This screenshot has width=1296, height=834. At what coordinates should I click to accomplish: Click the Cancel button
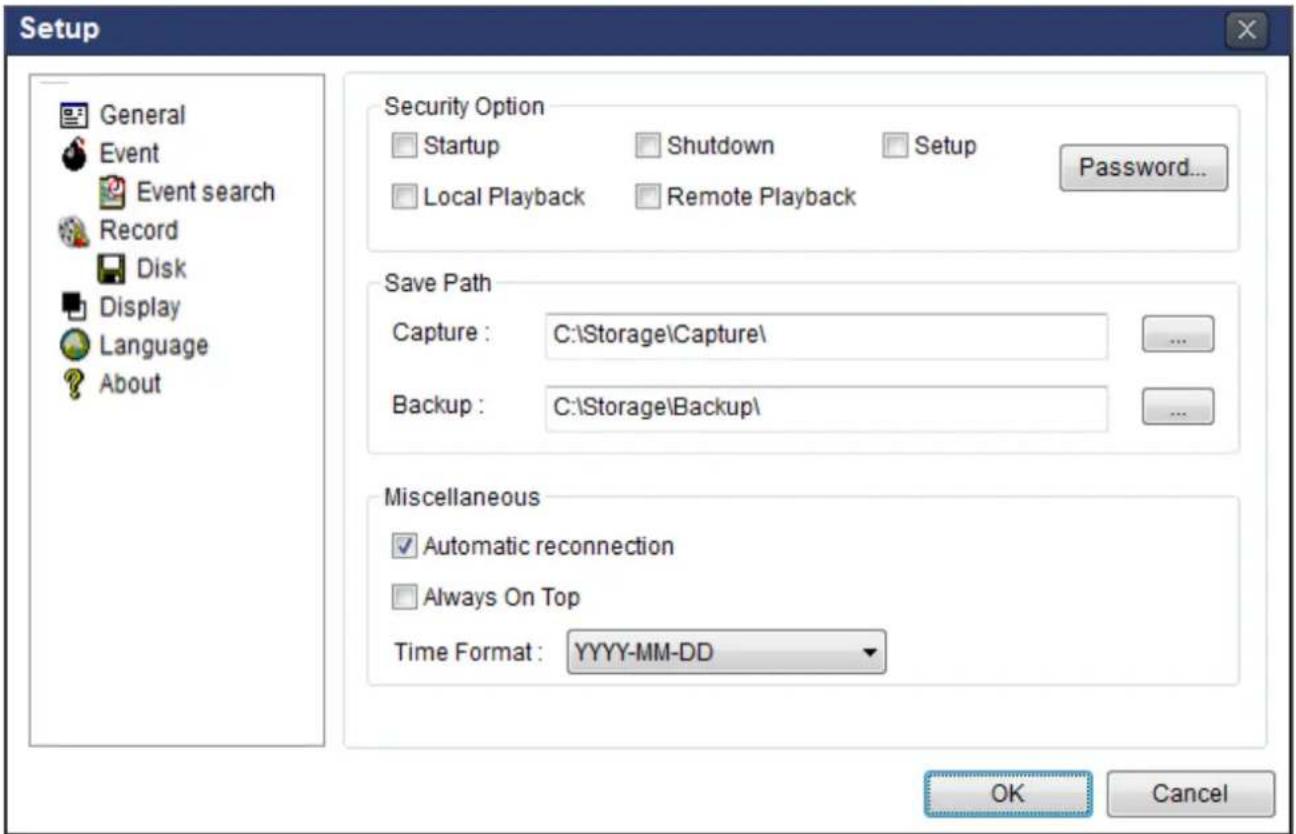click(x=1190, y=794)
